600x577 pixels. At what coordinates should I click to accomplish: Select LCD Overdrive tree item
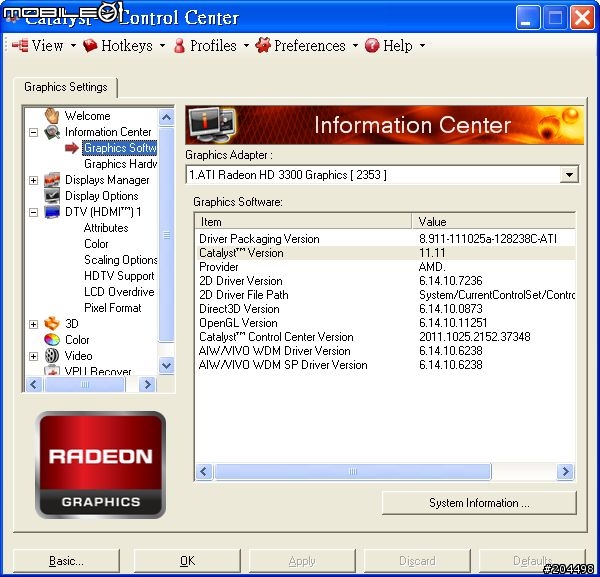[119, 292]
